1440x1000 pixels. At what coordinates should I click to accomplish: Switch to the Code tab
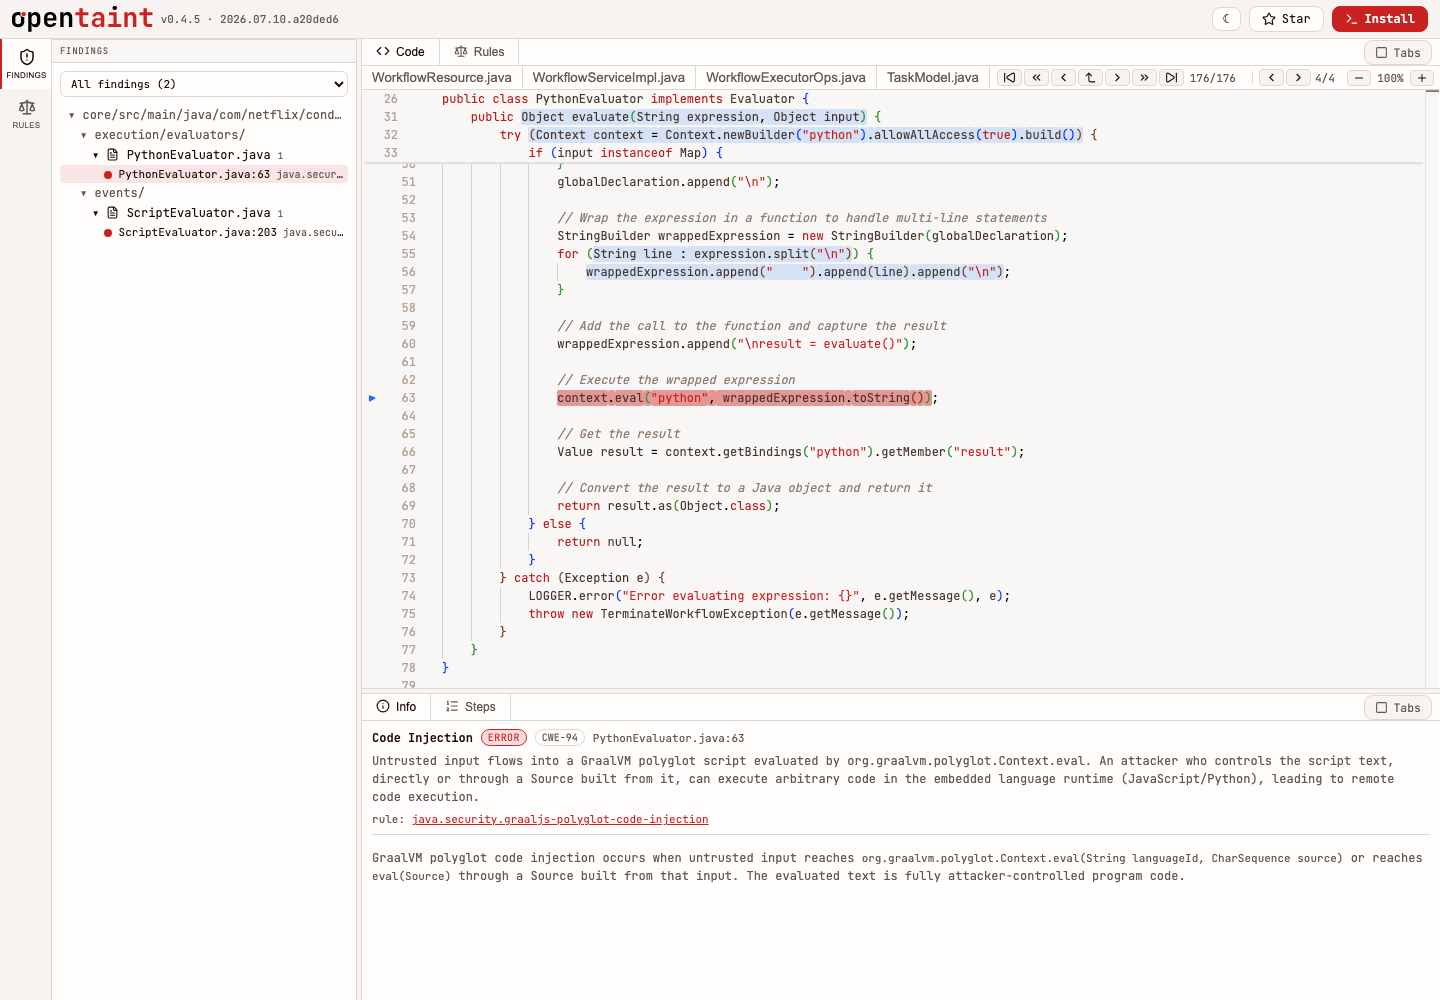pos(400,52)
